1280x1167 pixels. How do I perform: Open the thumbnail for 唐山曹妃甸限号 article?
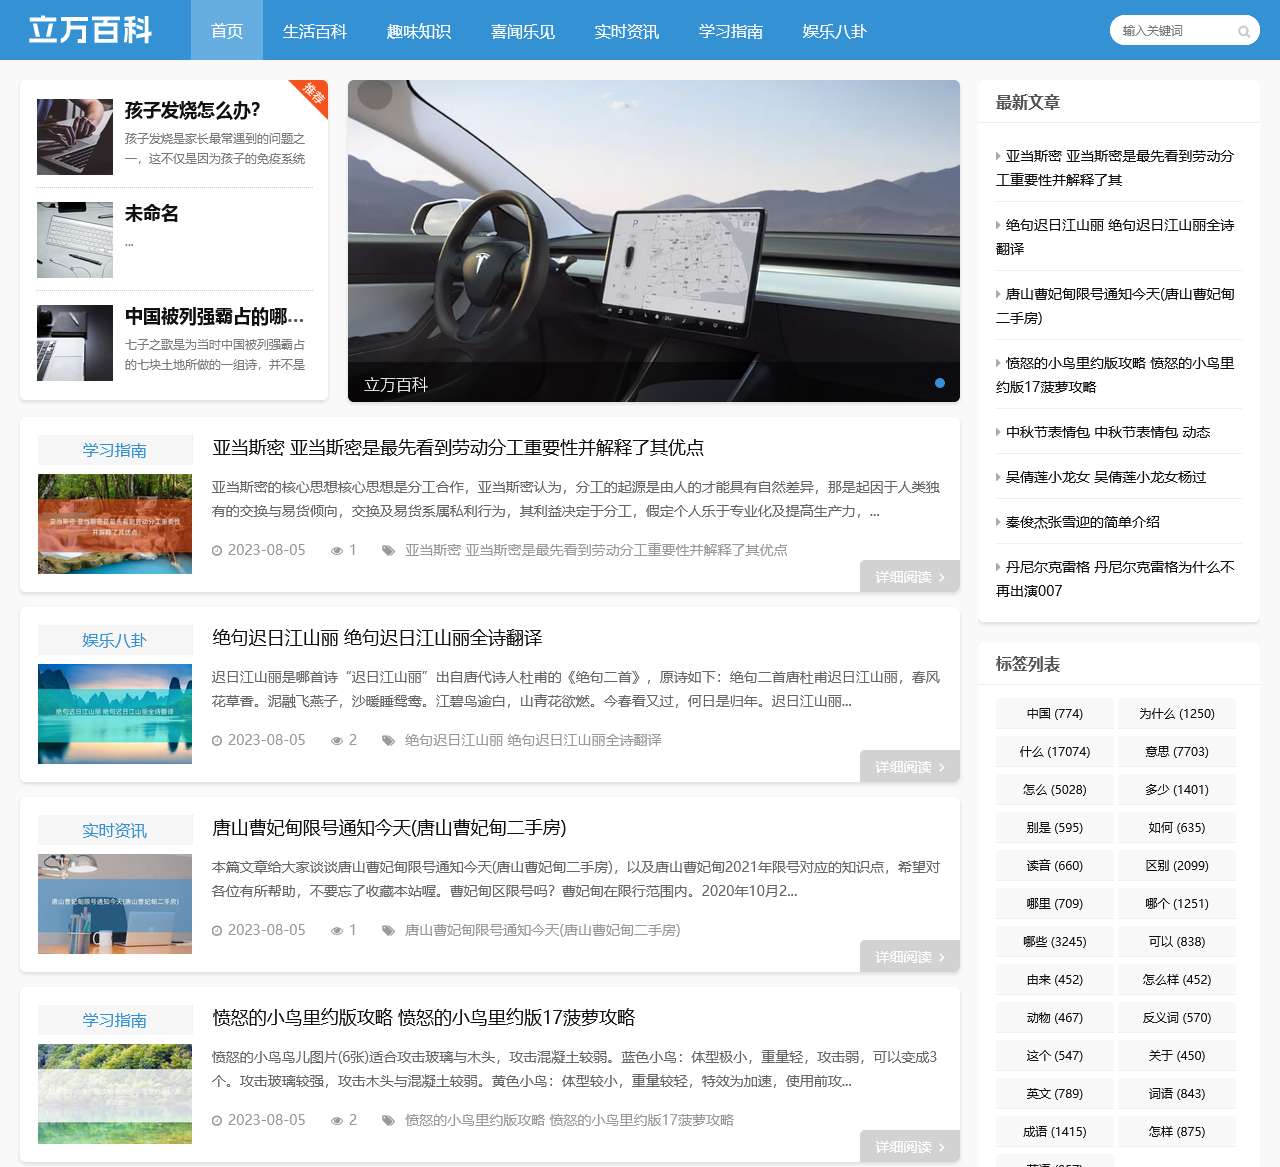click(115, 904)
